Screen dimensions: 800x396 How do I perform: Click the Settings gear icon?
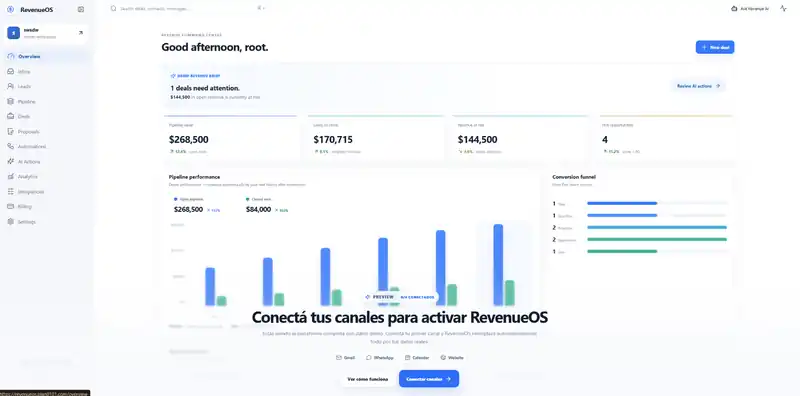[11, 221]
